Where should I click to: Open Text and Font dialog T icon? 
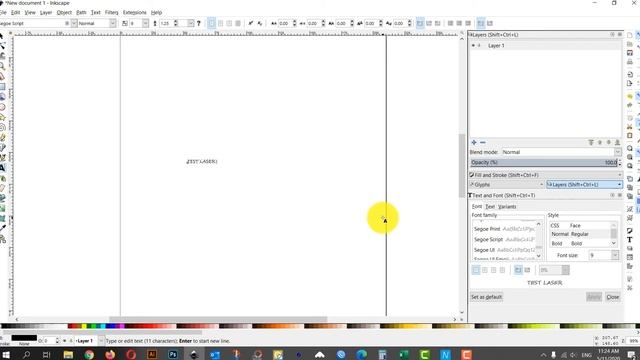[630, 240]
